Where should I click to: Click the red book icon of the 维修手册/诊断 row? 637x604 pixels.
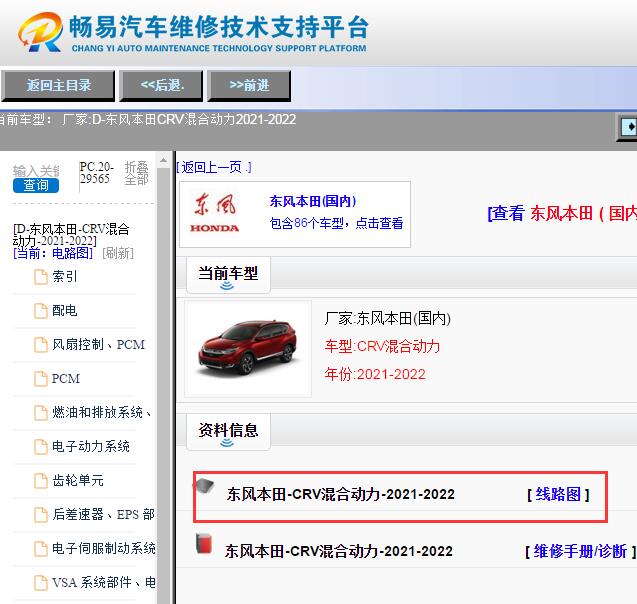(x=204, y=543)
